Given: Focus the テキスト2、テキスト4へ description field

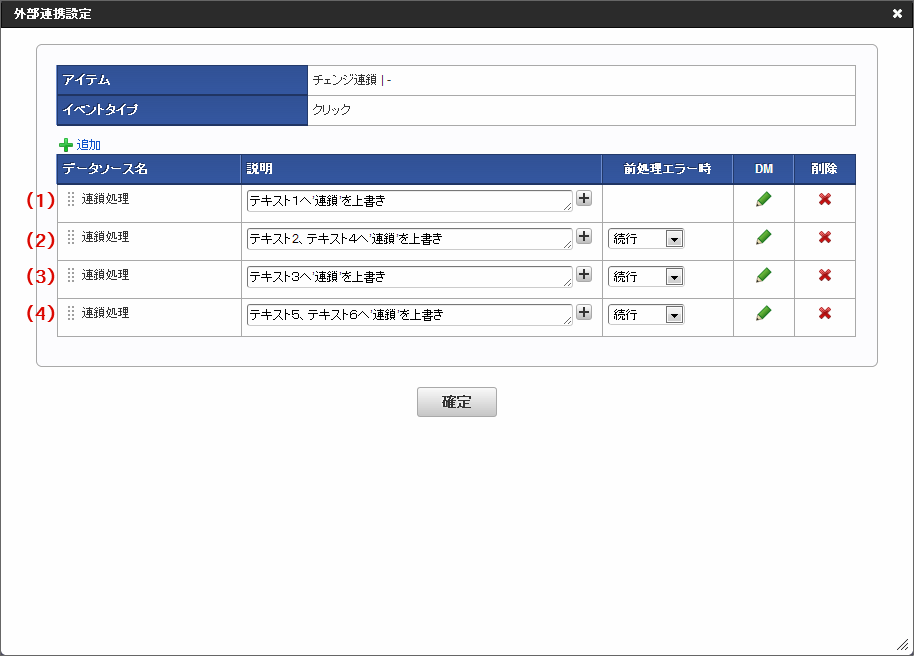Looking at the screenshot, I should point(409,238).
